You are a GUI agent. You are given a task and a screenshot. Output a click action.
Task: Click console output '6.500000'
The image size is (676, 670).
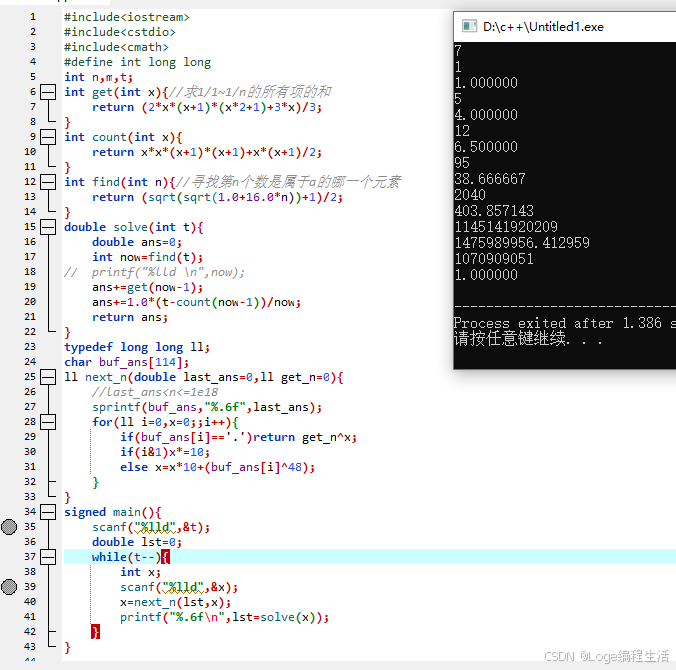pos(486,147)
